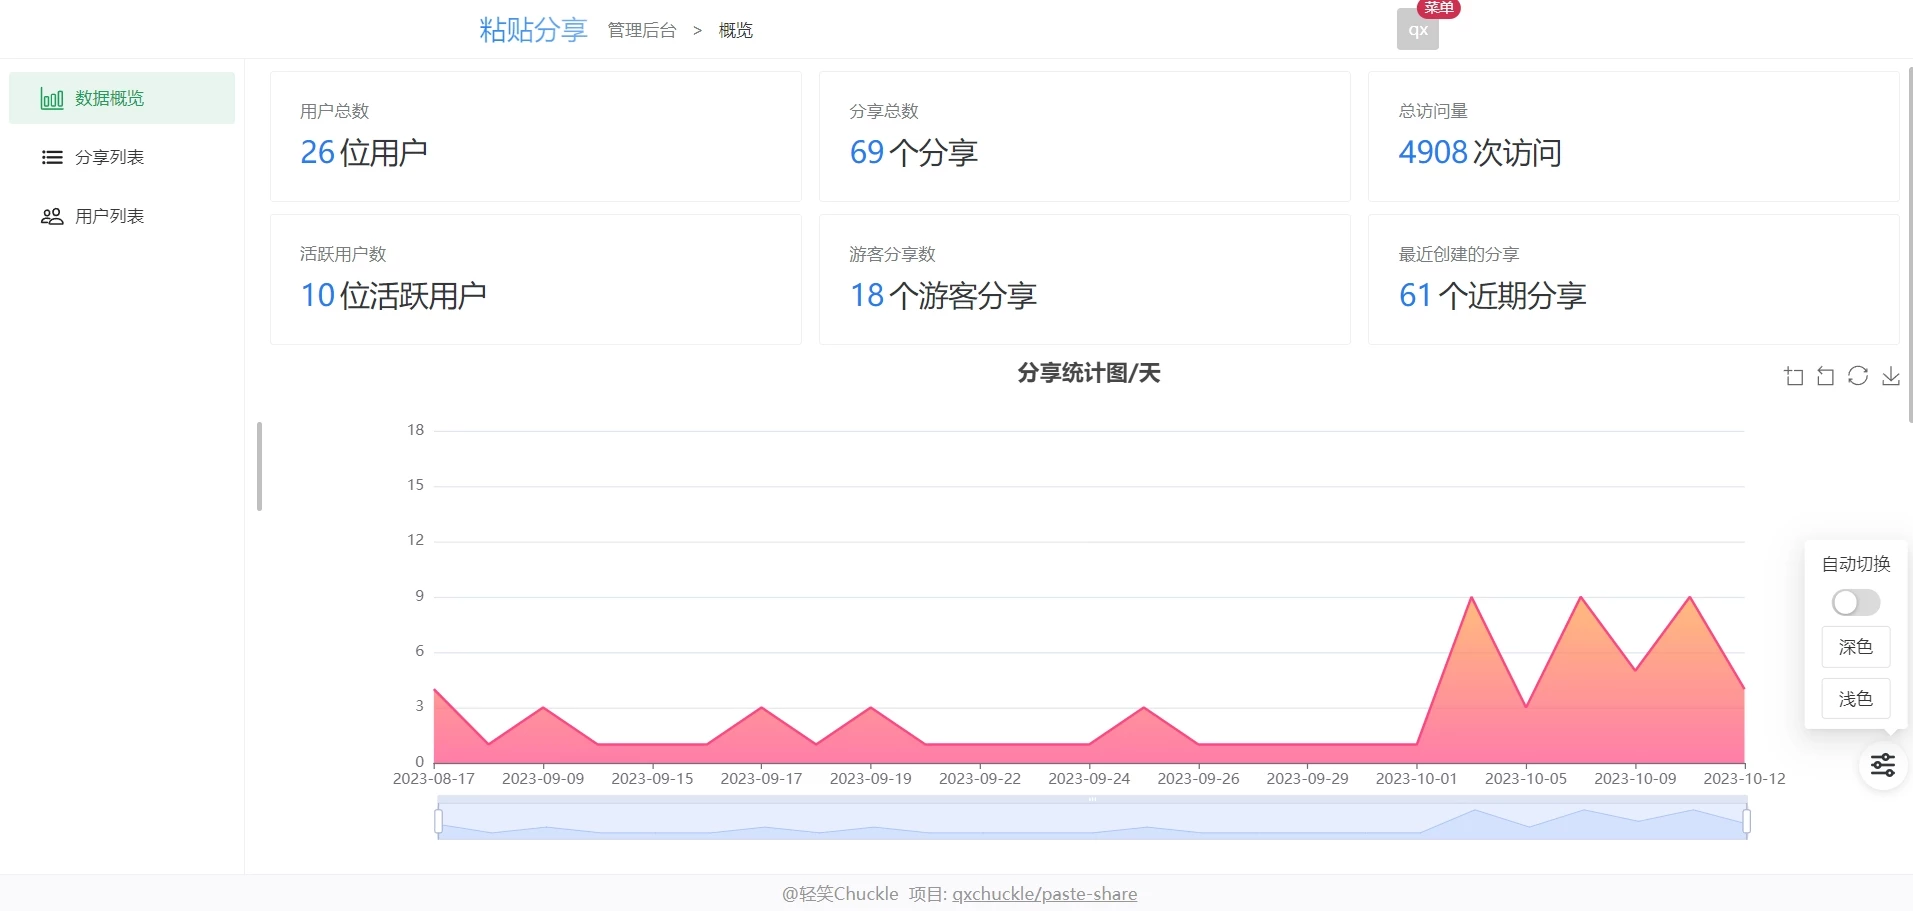Image resolution: width=1913 pixels, height=911 pixels.
Task: Click the 2023-09-24 axis label
Action: tap(1089, 778)
